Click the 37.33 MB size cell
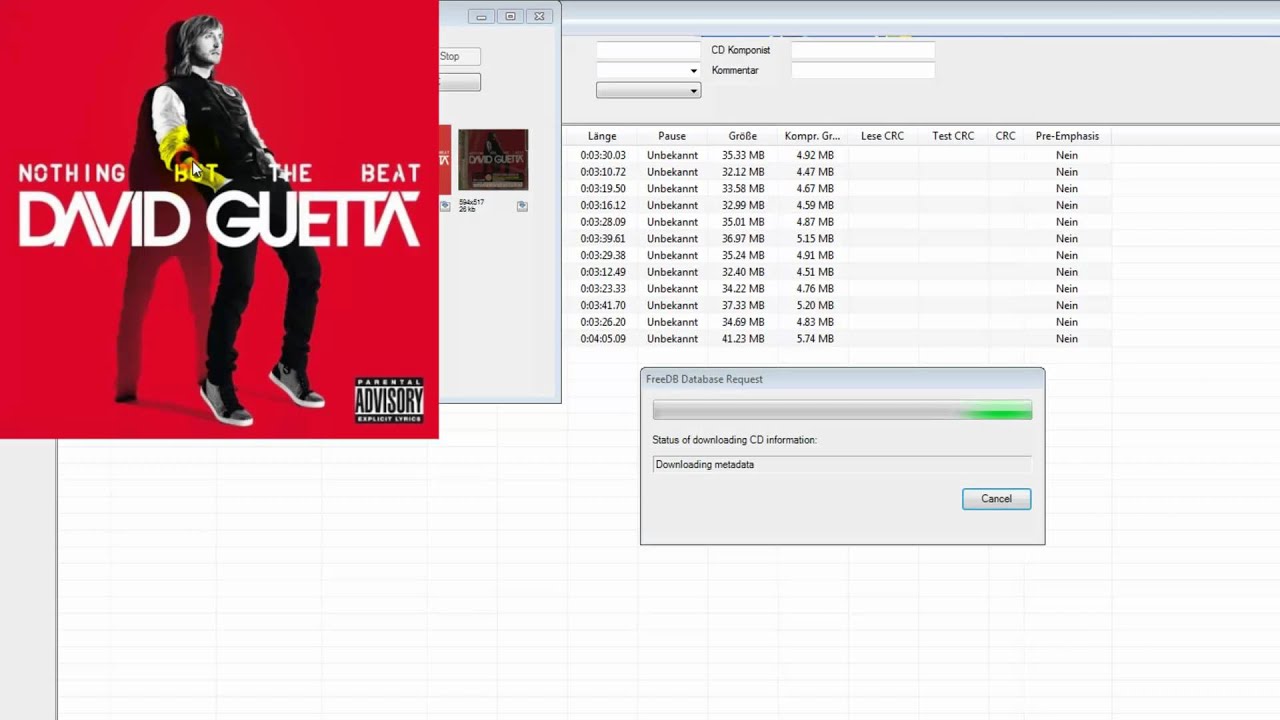 (743, 305)
